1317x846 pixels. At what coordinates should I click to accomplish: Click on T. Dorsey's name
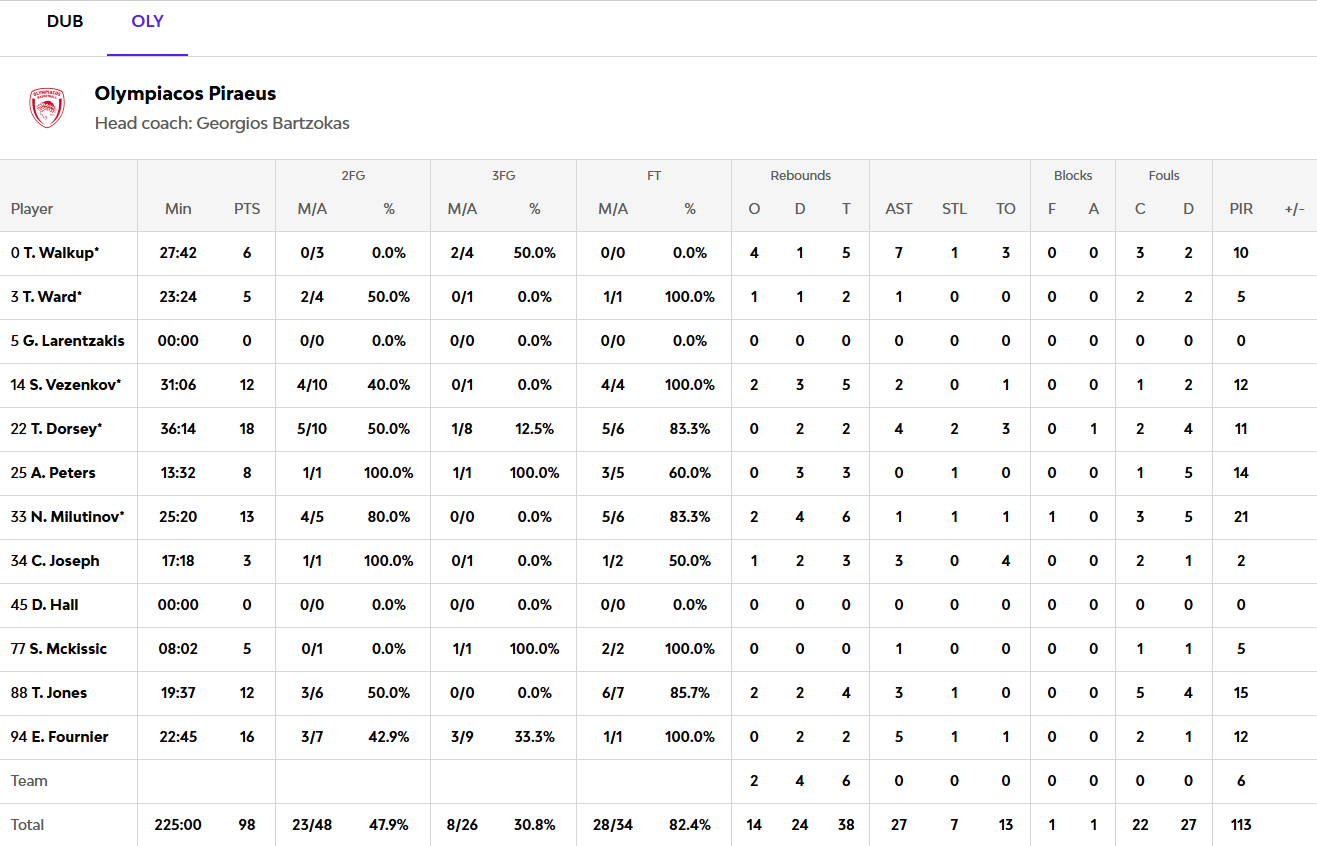(65, 429)
